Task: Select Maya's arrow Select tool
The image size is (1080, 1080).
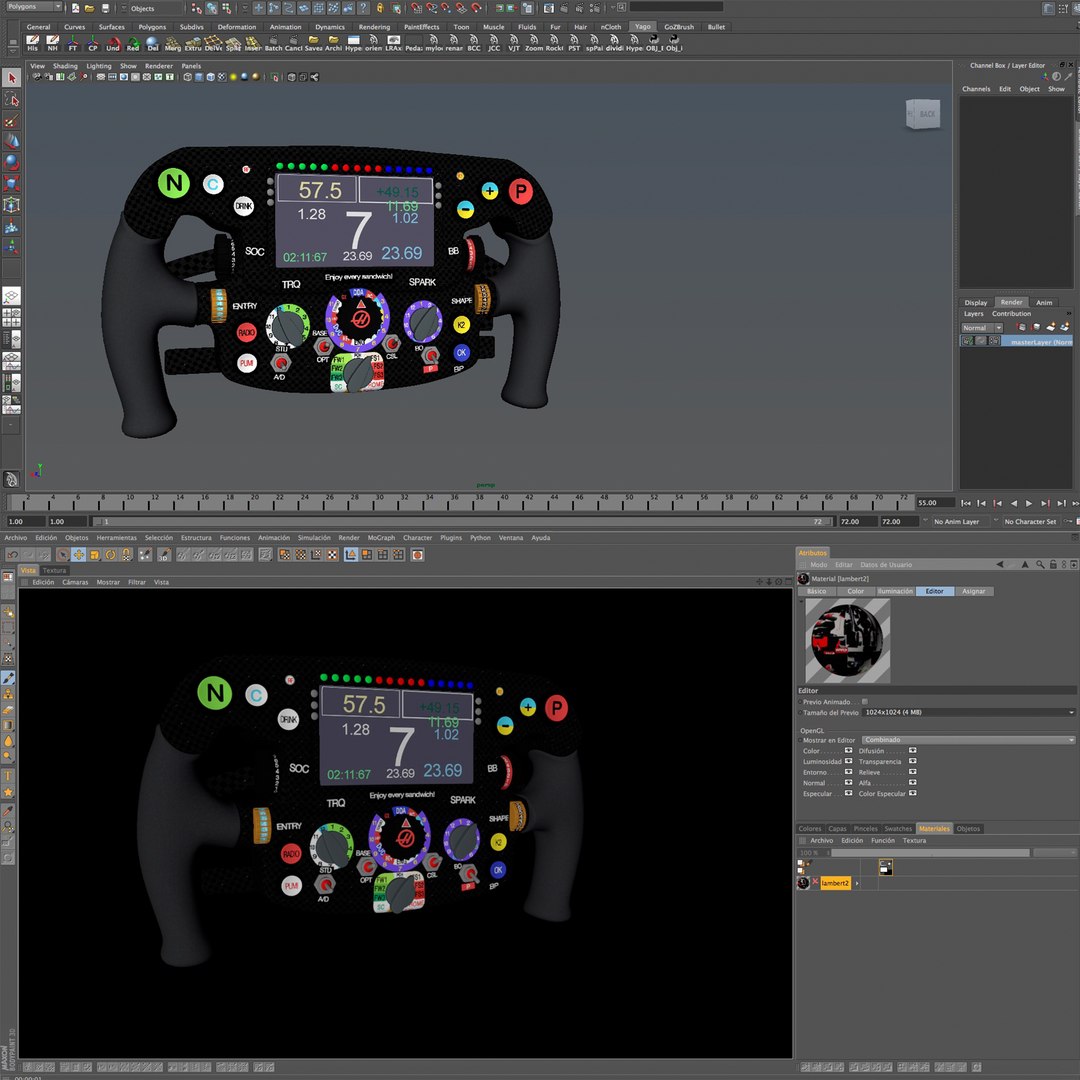Action: point(11,78)
